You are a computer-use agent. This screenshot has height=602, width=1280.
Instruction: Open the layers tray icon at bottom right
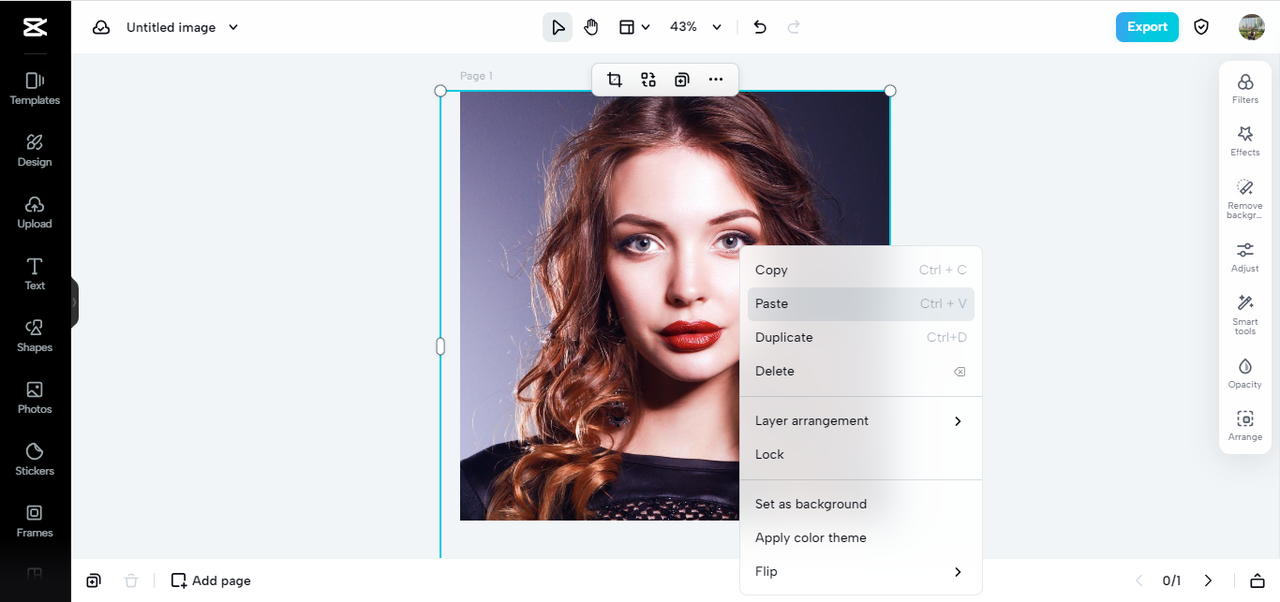(x=1257, y=580)
